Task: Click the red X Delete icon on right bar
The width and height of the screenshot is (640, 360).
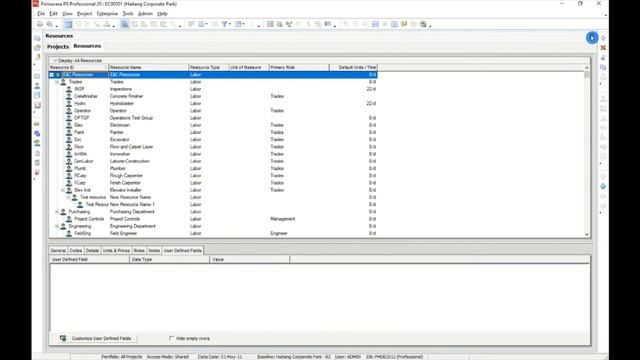Action: click(603, 48)
